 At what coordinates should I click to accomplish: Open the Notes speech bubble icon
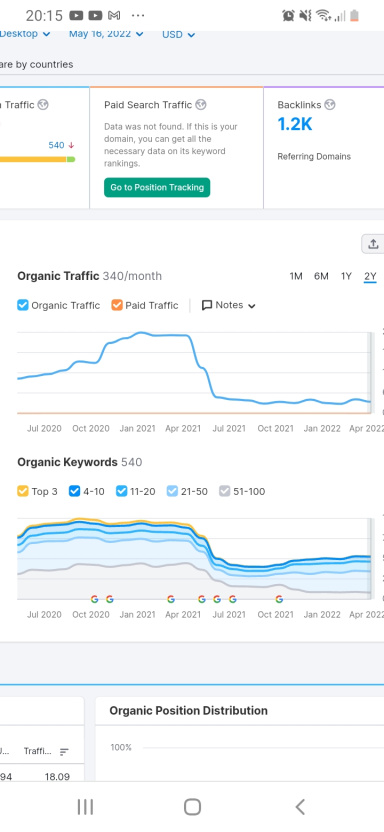[x=207, y=305]
